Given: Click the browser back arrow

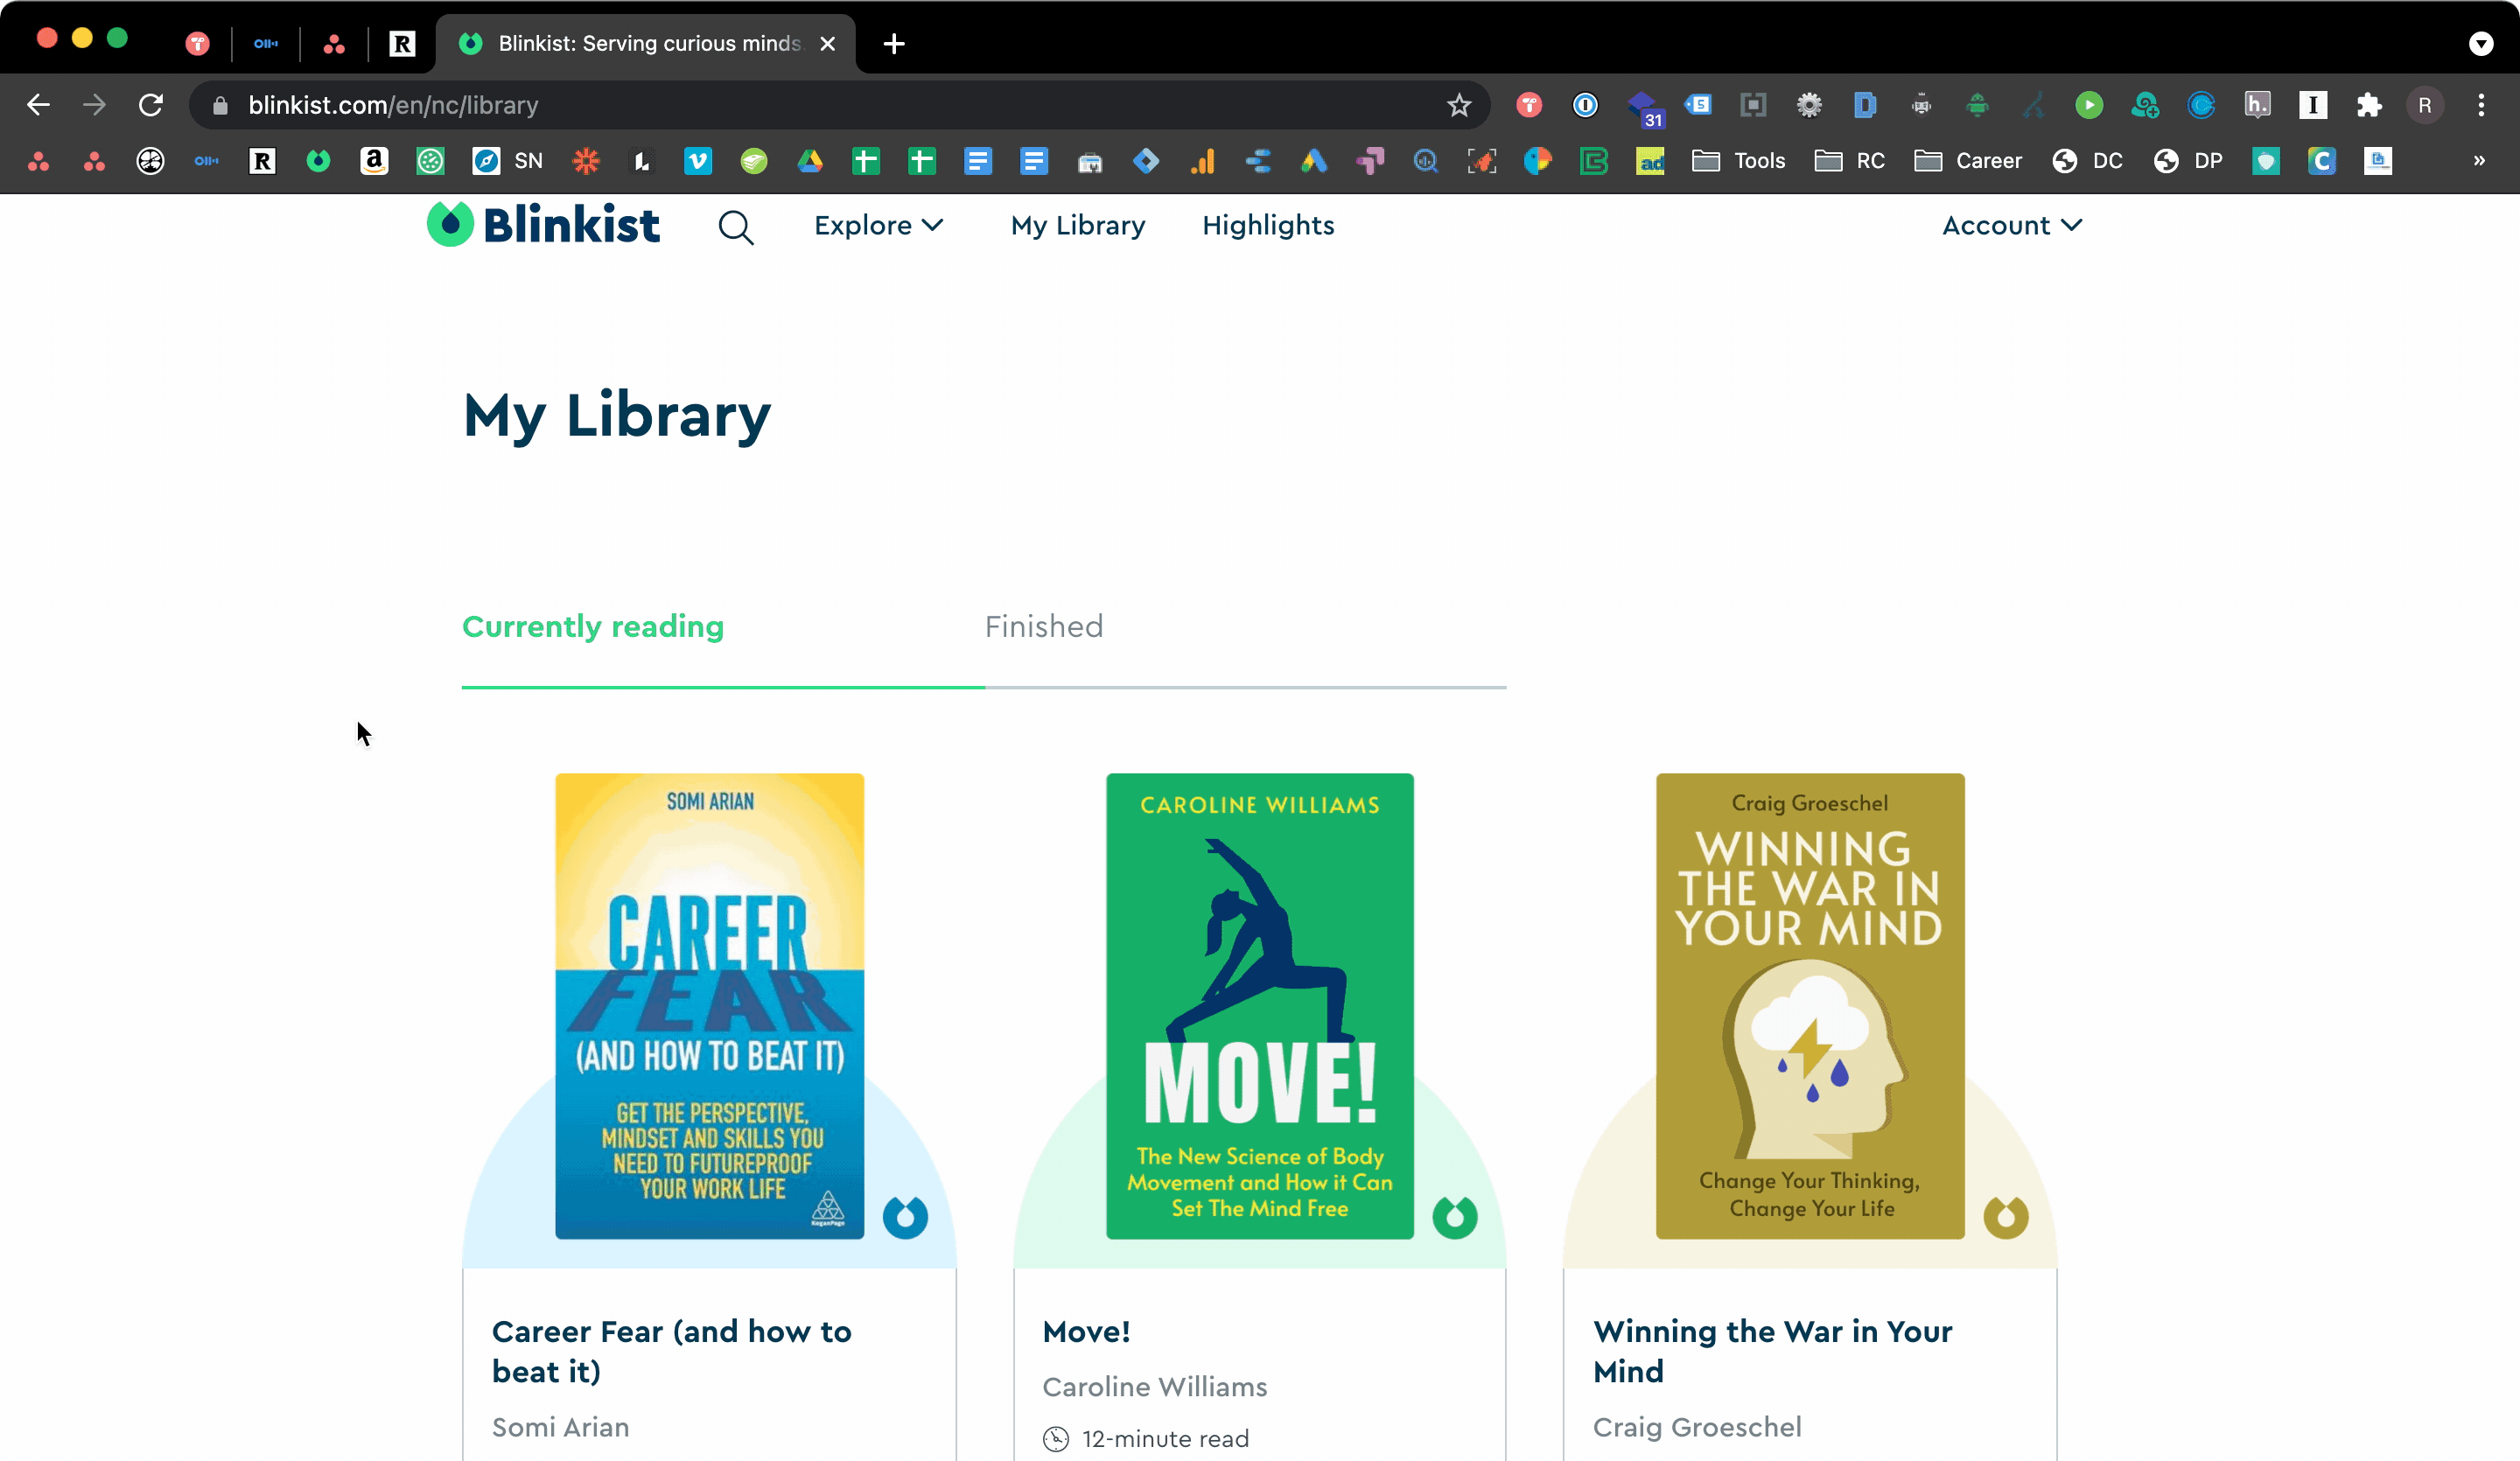Looking at the screenshot, I should tap(38, 105).
